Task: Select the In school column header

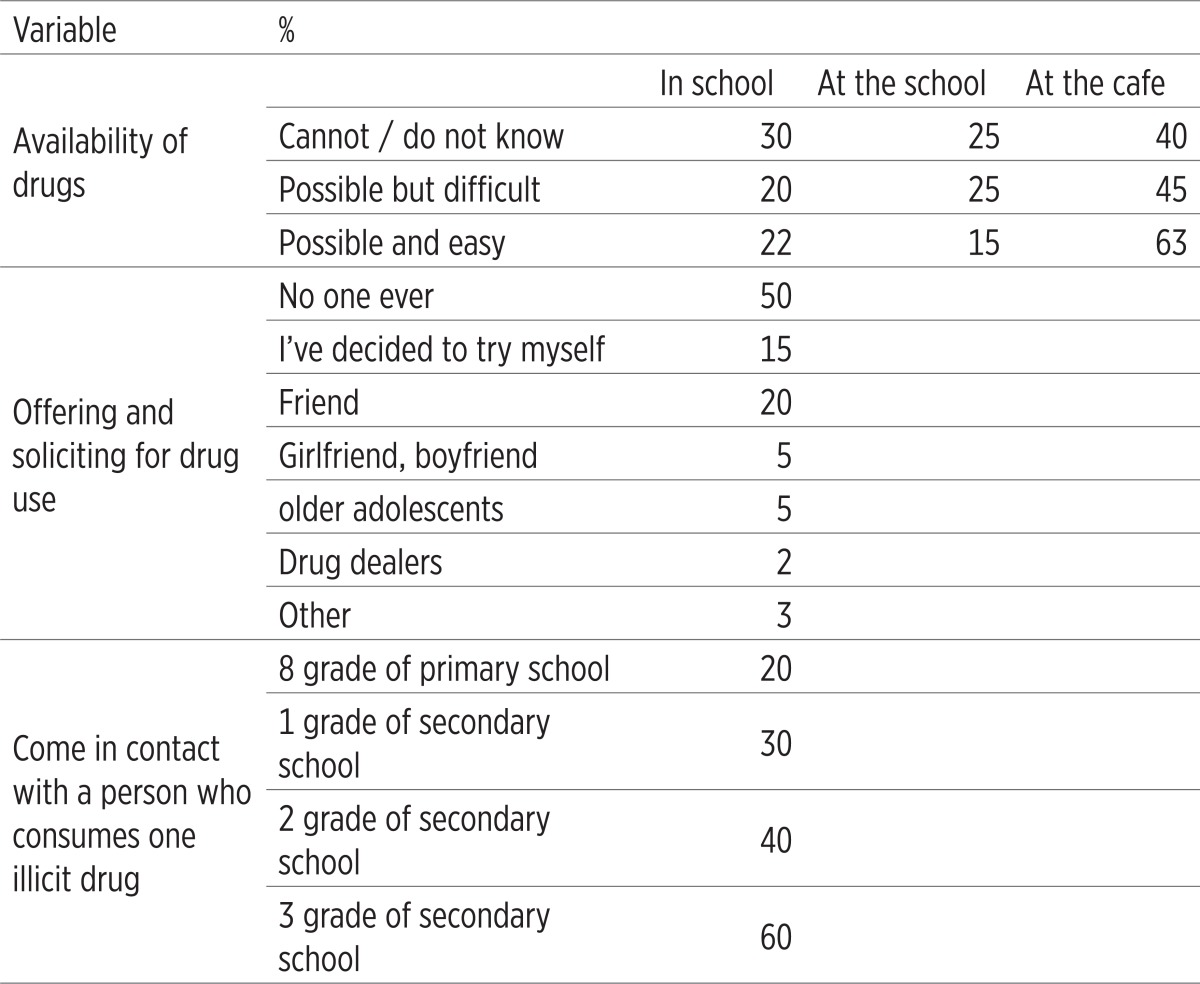Action: click(x=716, y=84)
